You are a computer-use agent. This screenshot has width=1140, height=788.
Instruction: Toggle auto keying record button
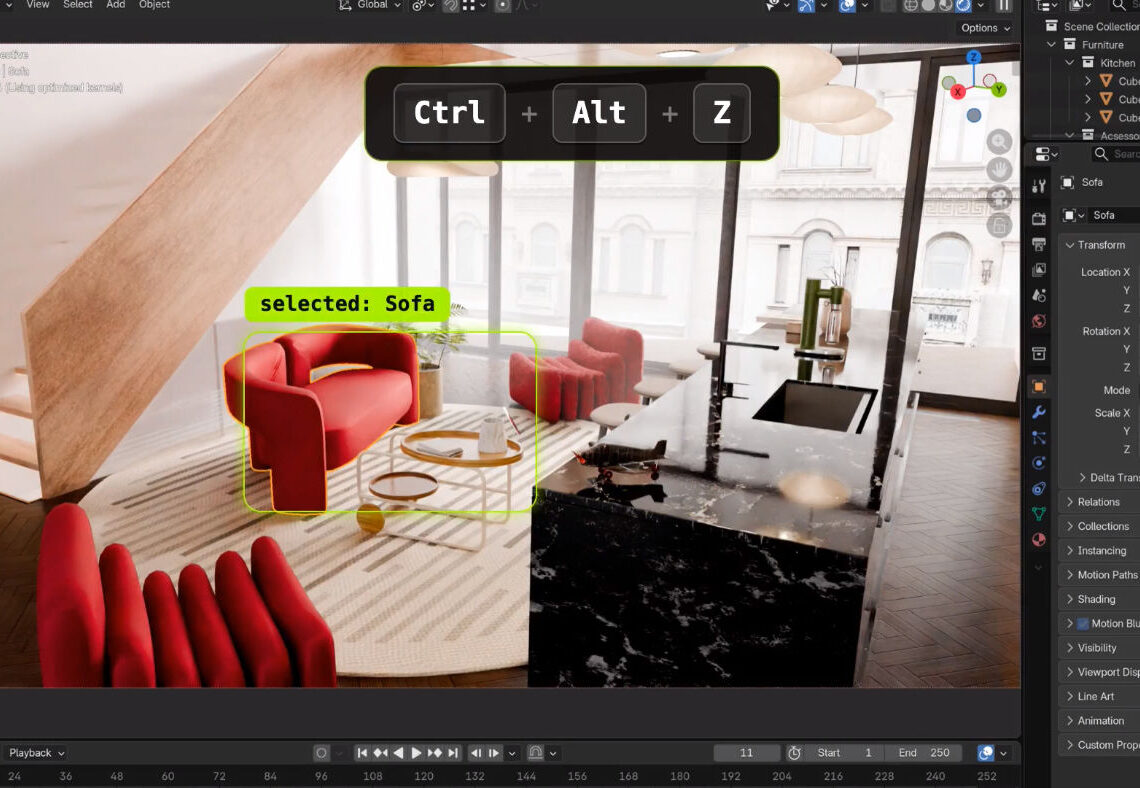pos(321,753)
